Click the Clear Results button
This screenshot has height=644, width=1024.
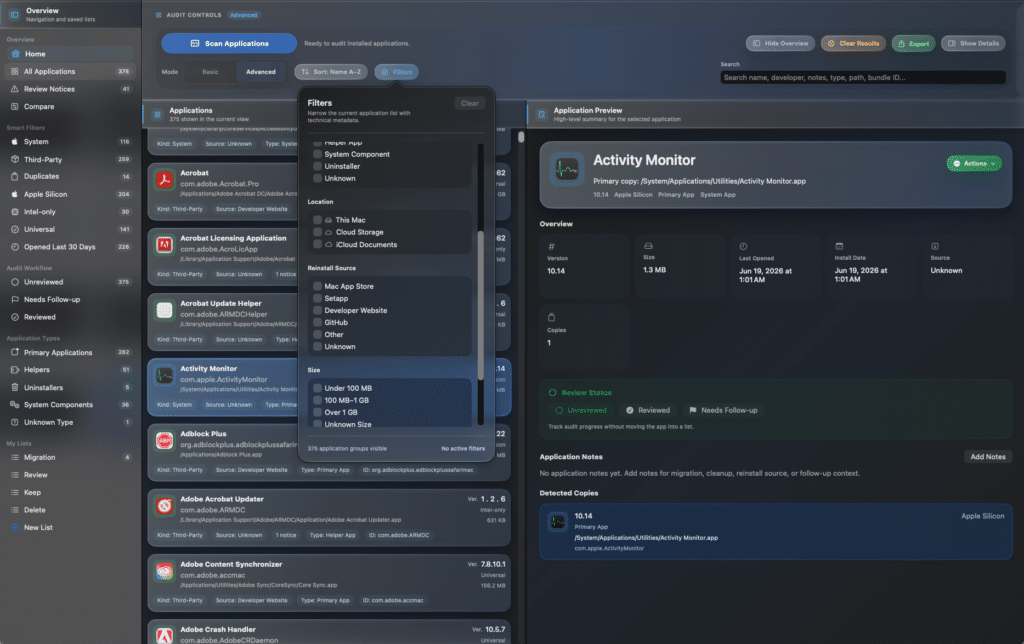(x=854, y=43)
